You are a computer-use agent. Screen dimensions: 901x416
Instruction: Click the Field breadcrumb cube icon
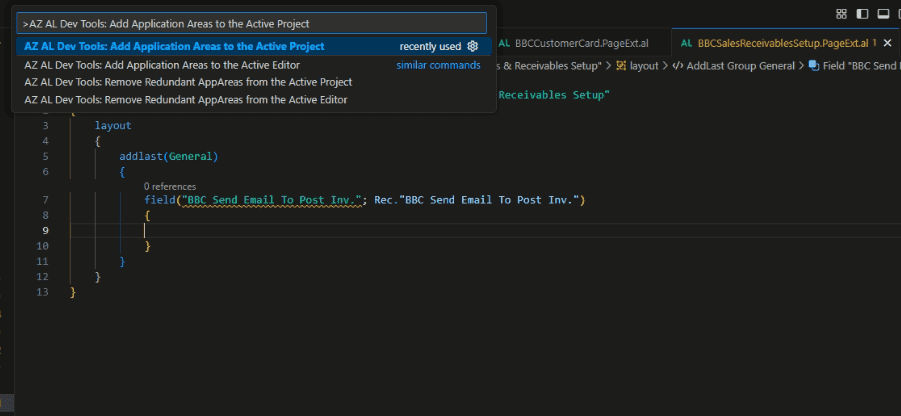[x=814, y=66]
